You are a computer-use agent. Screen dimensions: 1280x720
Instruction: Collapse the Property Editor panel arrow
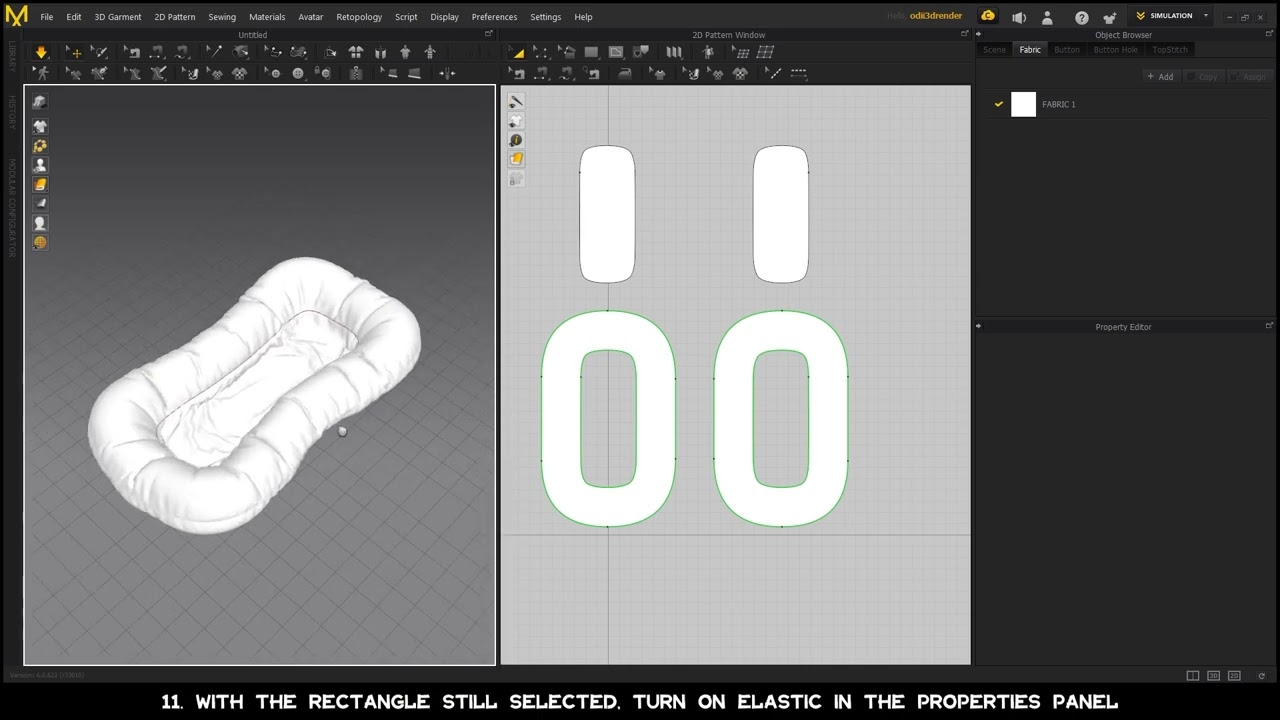tap(979, 326)
